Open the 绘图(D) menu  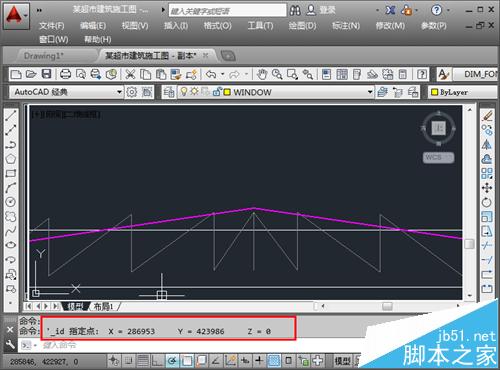(x=302, y=26)
